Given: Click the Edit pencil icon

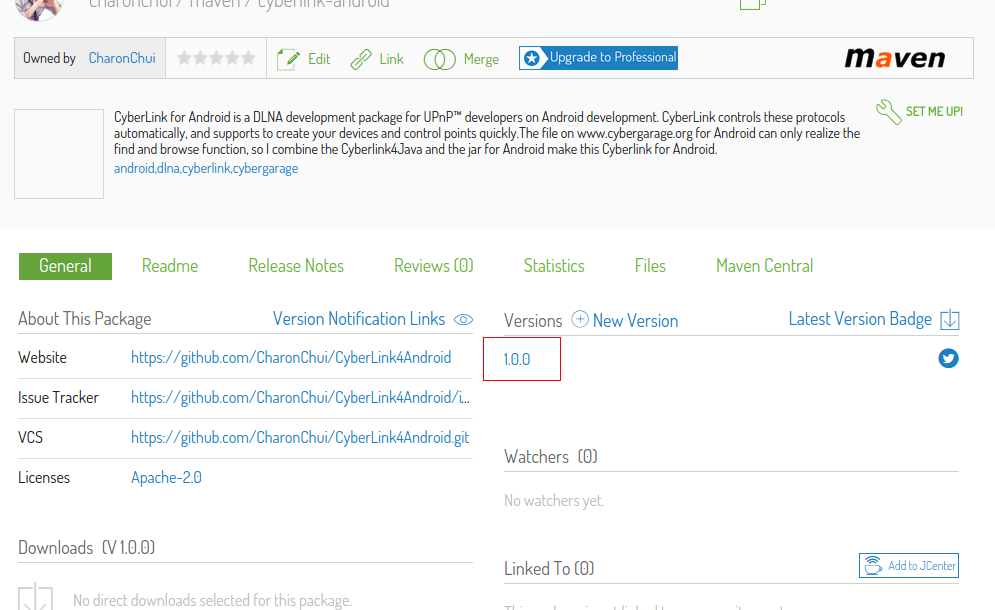Looking at the screenshot, I should (x=288, y=59).
